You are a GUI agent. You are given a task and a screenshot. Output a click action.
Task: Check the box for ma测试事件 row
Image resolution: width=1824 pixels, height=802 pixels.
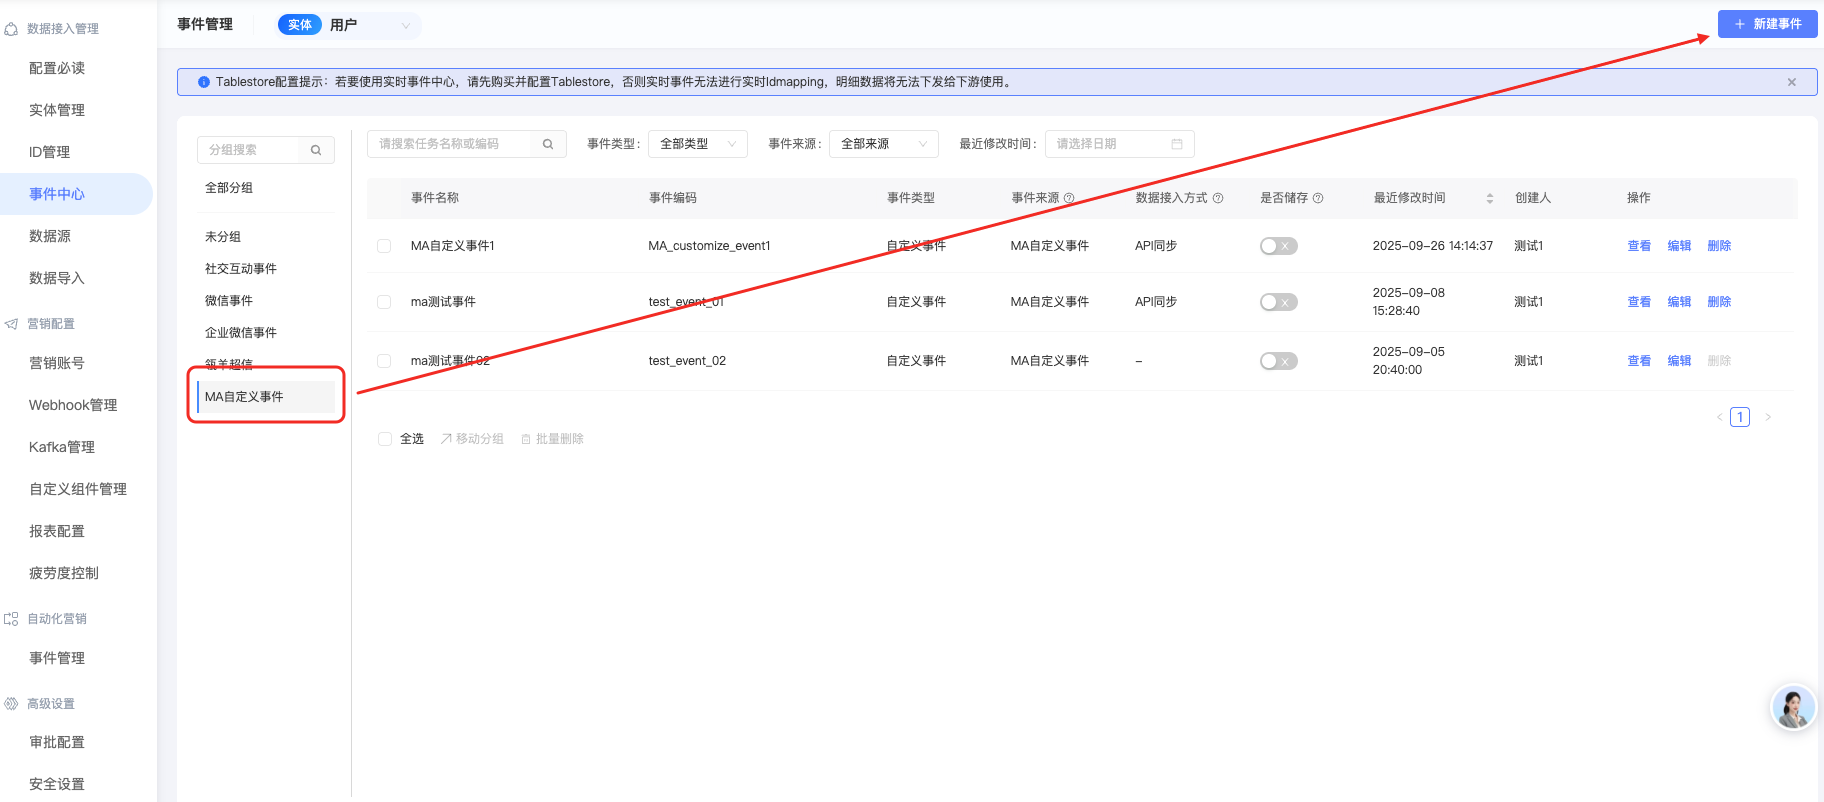384,302
